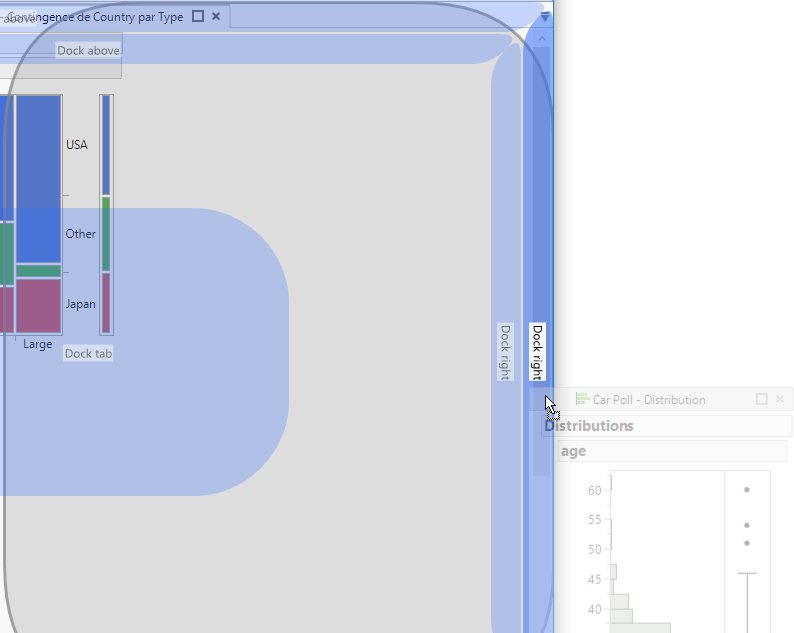The image size is (794, 633).
Task: Click the 45 axis label in age histogram
Action: (x=594, y=579)
